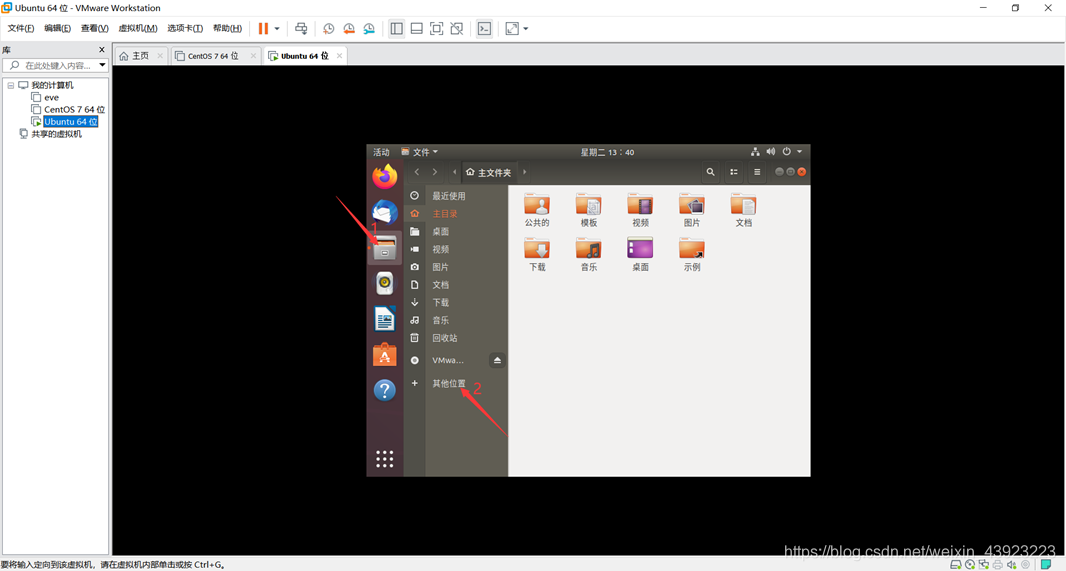The width and height of the screenshot is (1066, 571).
Task: Click the message log note icon
Action: coord(1046,564)
